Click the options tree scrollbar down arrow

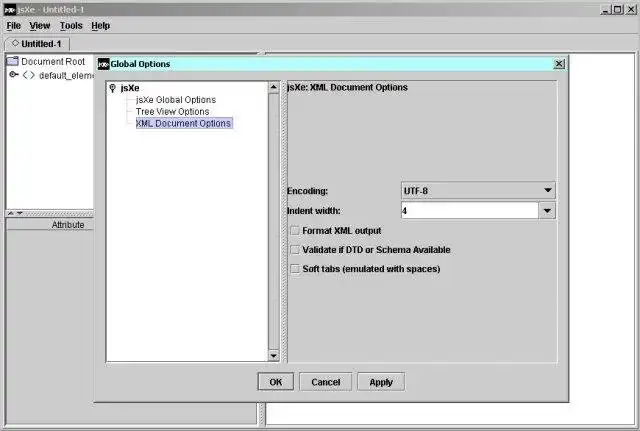273,356
